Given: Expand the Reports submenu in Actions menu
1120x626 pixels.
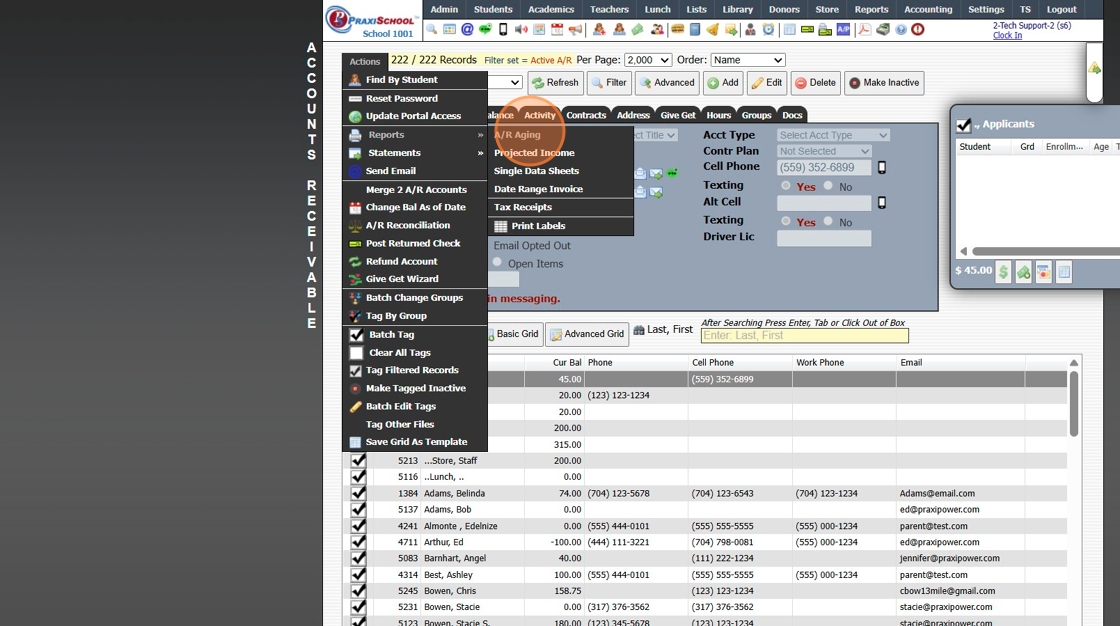Looking at the screenshot, I should pyautogui.click(x=415, y=134).
